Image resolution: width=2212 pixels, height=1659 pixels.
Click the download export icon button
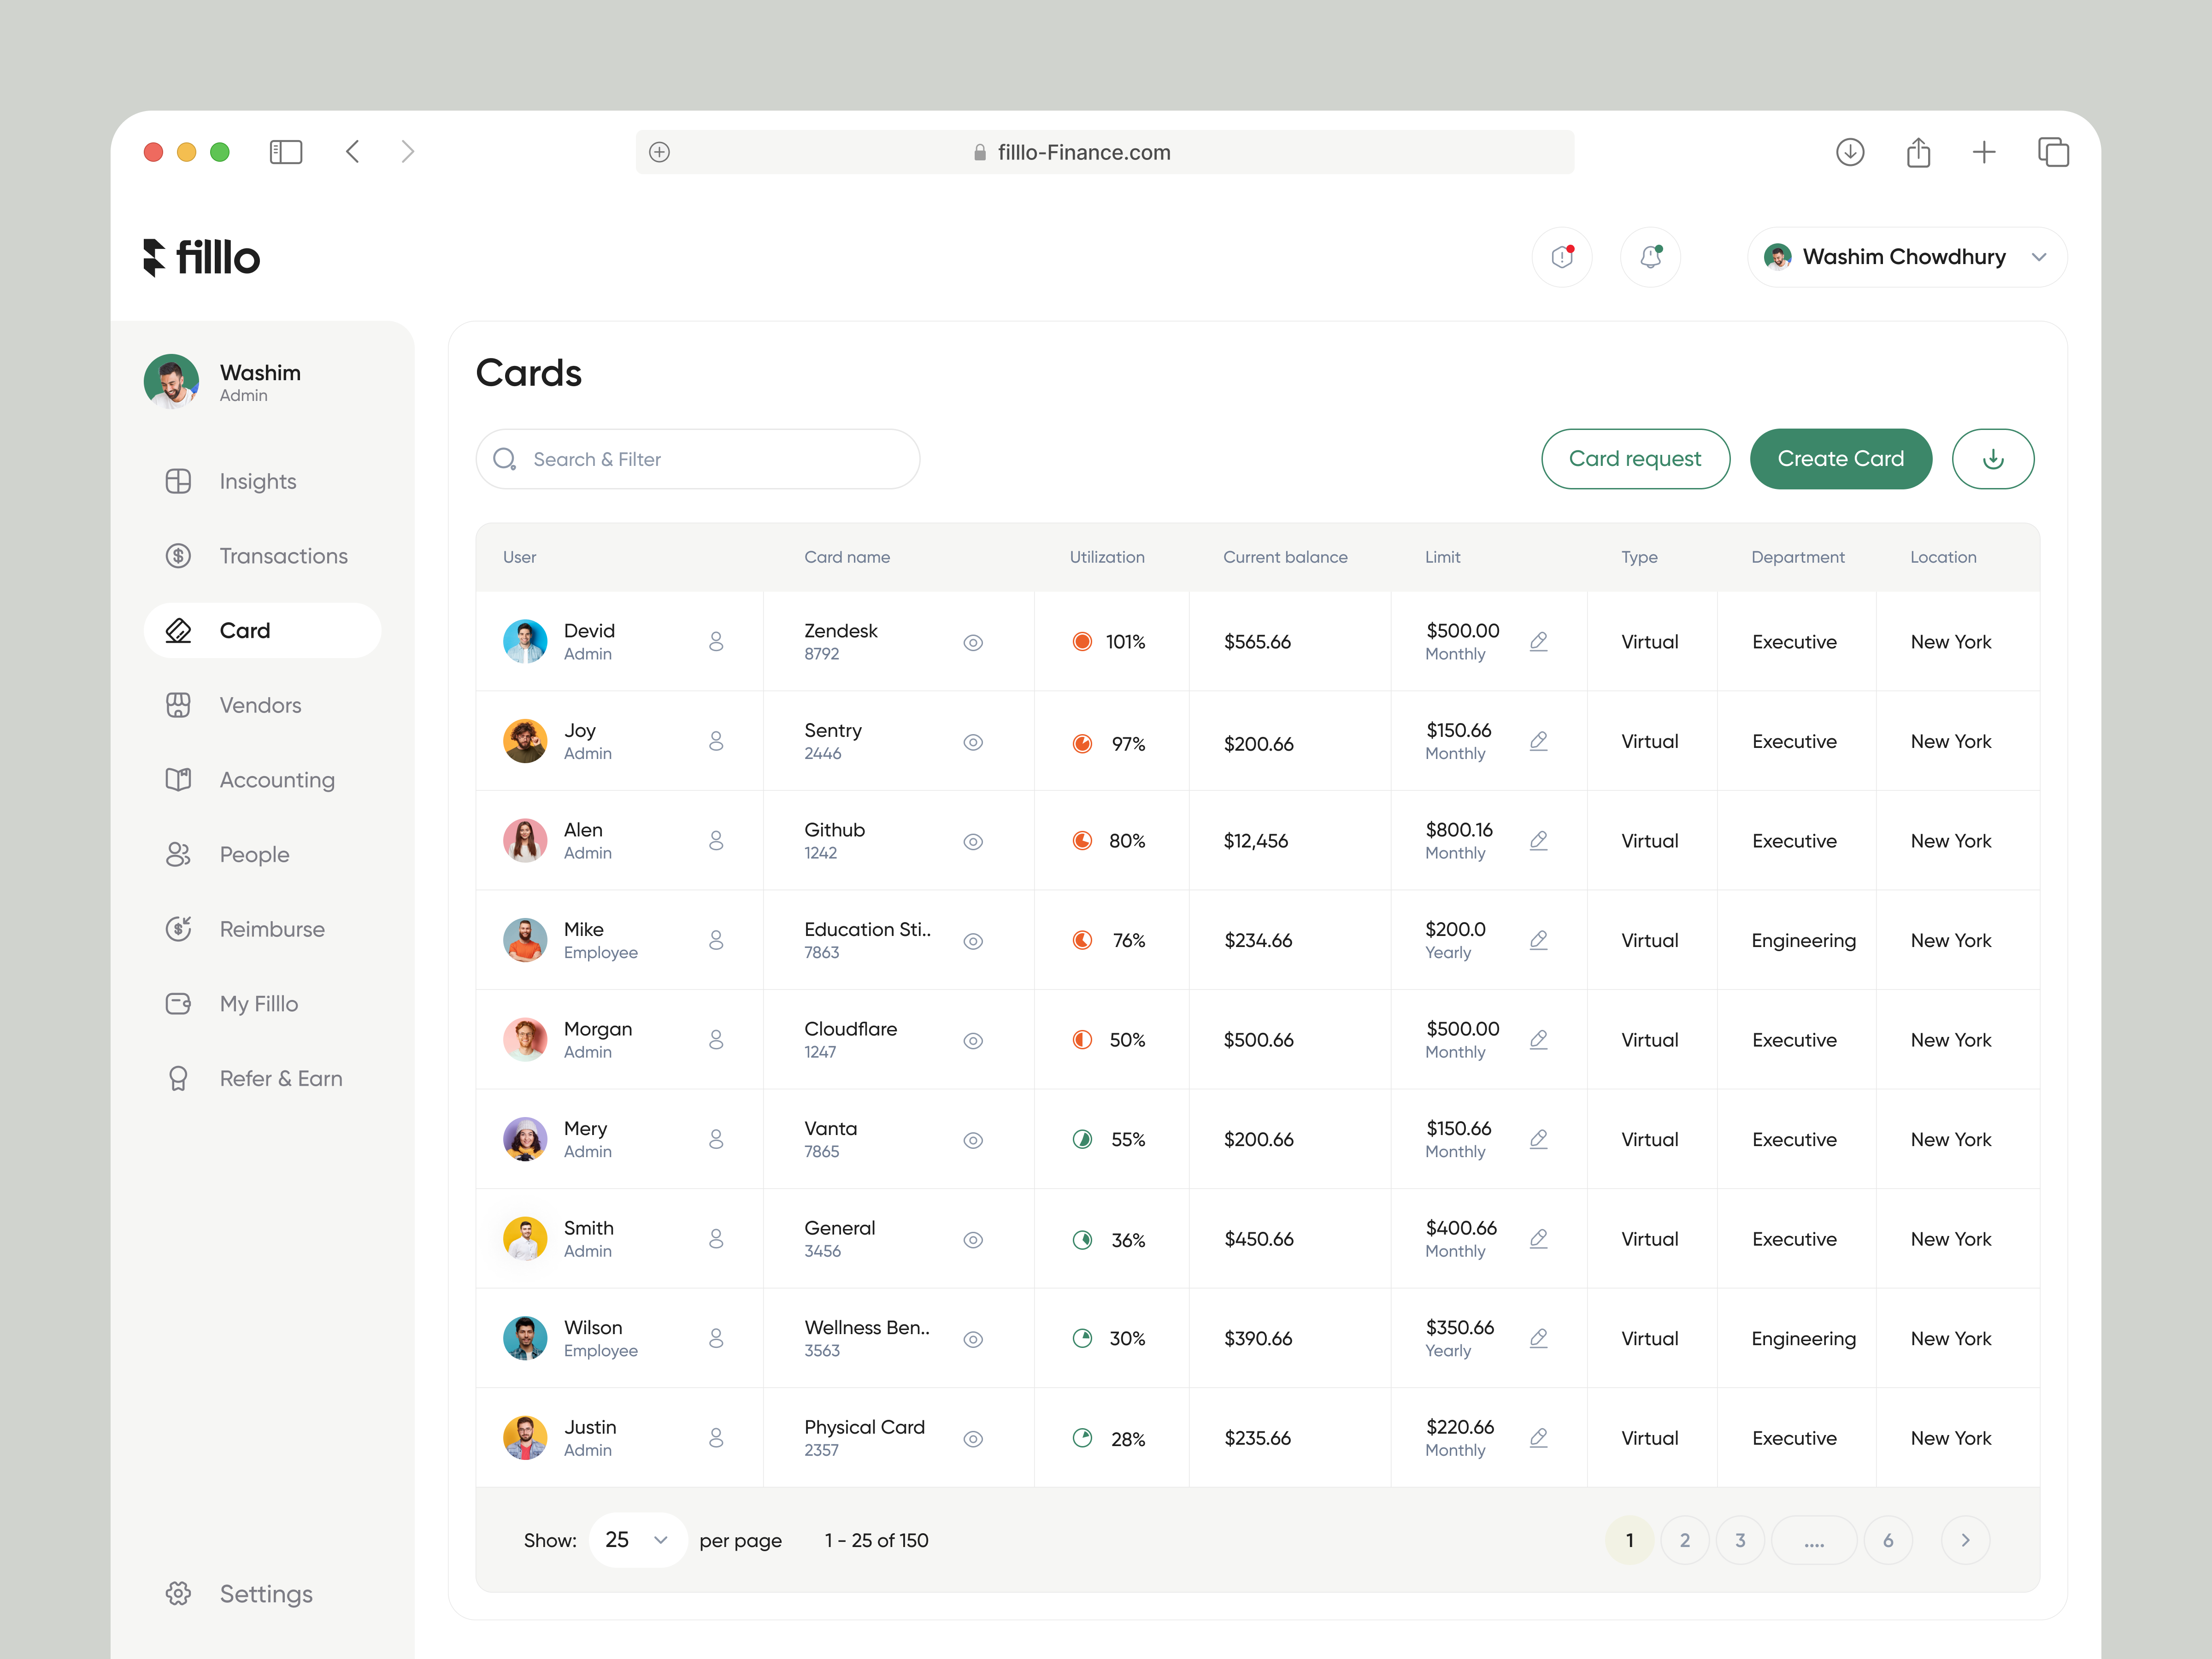1993,459
